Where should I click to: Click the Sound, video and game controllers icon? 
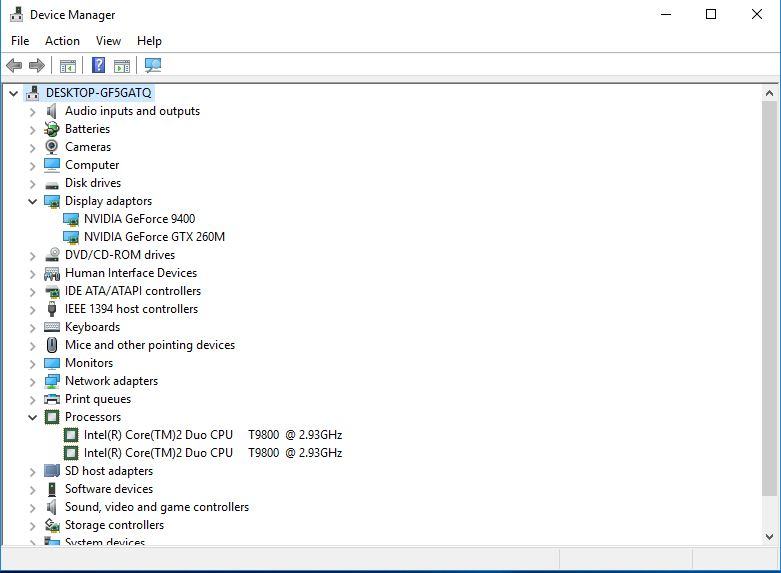[51, 507]
